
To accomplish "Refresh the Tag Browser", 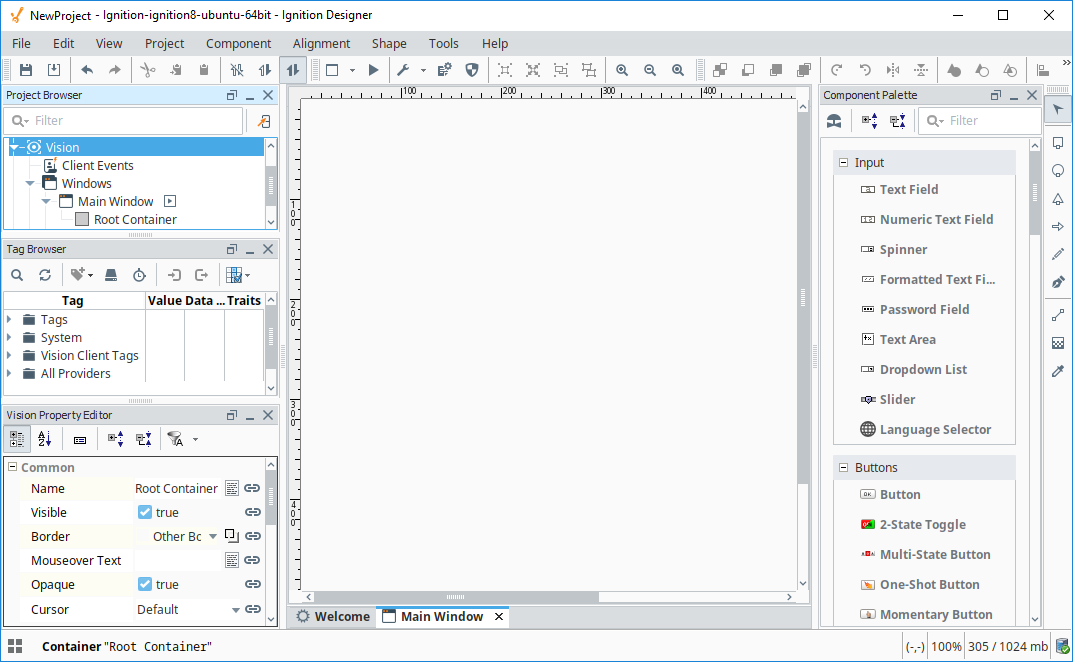I will (x=45, y=275).
